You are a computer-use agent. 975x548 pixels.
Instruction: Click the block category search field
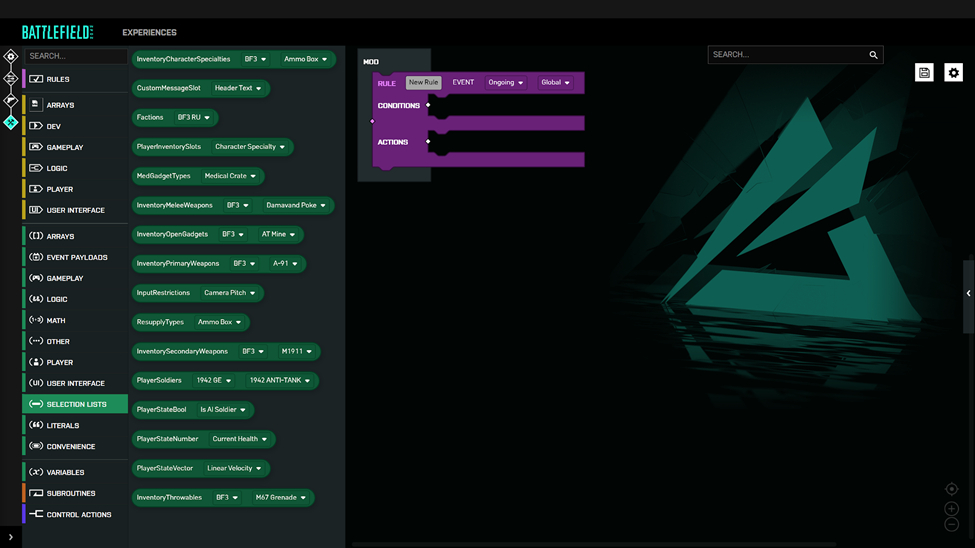click(x=75, y=56)
